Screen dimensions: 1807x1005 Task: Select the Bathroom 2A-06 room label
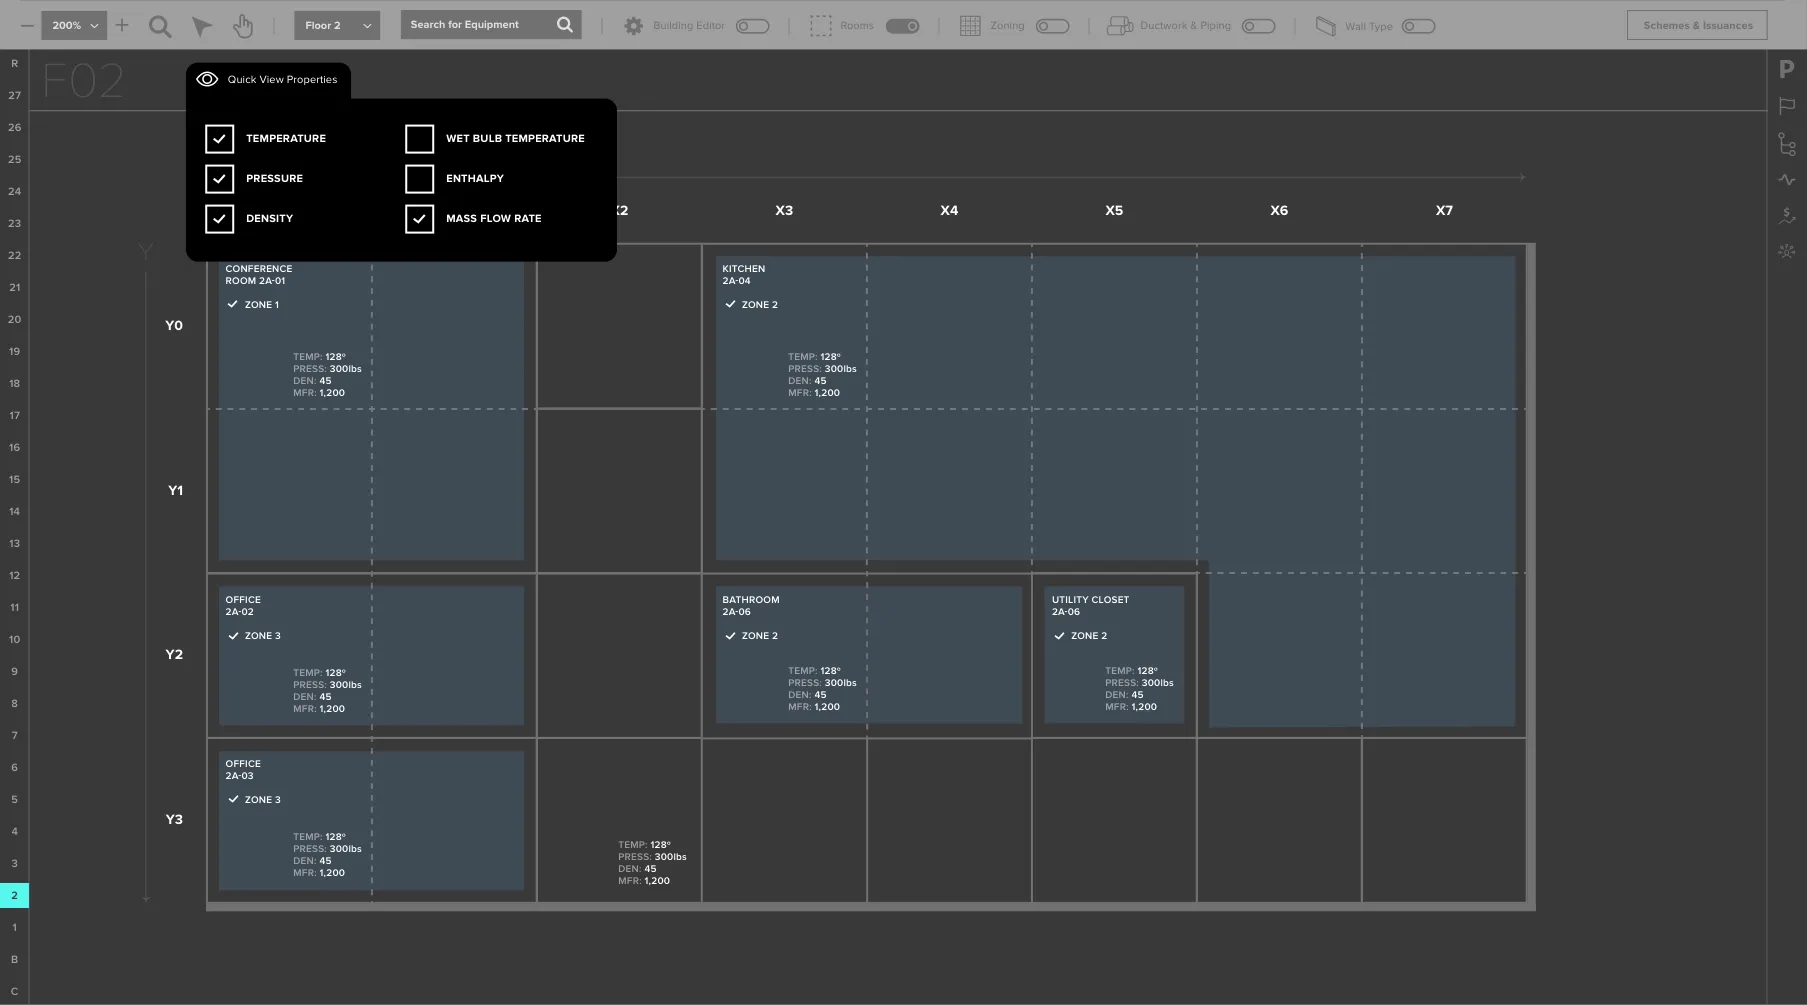[x=750, y=606]
